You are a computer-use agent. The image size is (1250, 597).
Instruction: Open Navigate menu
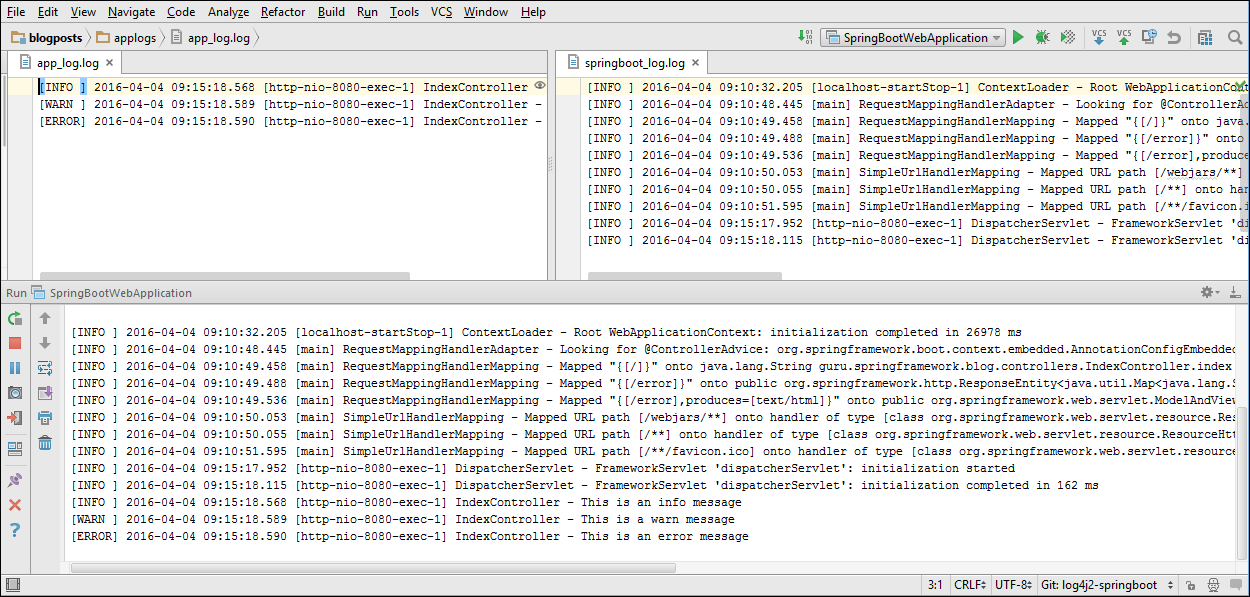click(132, 12)
